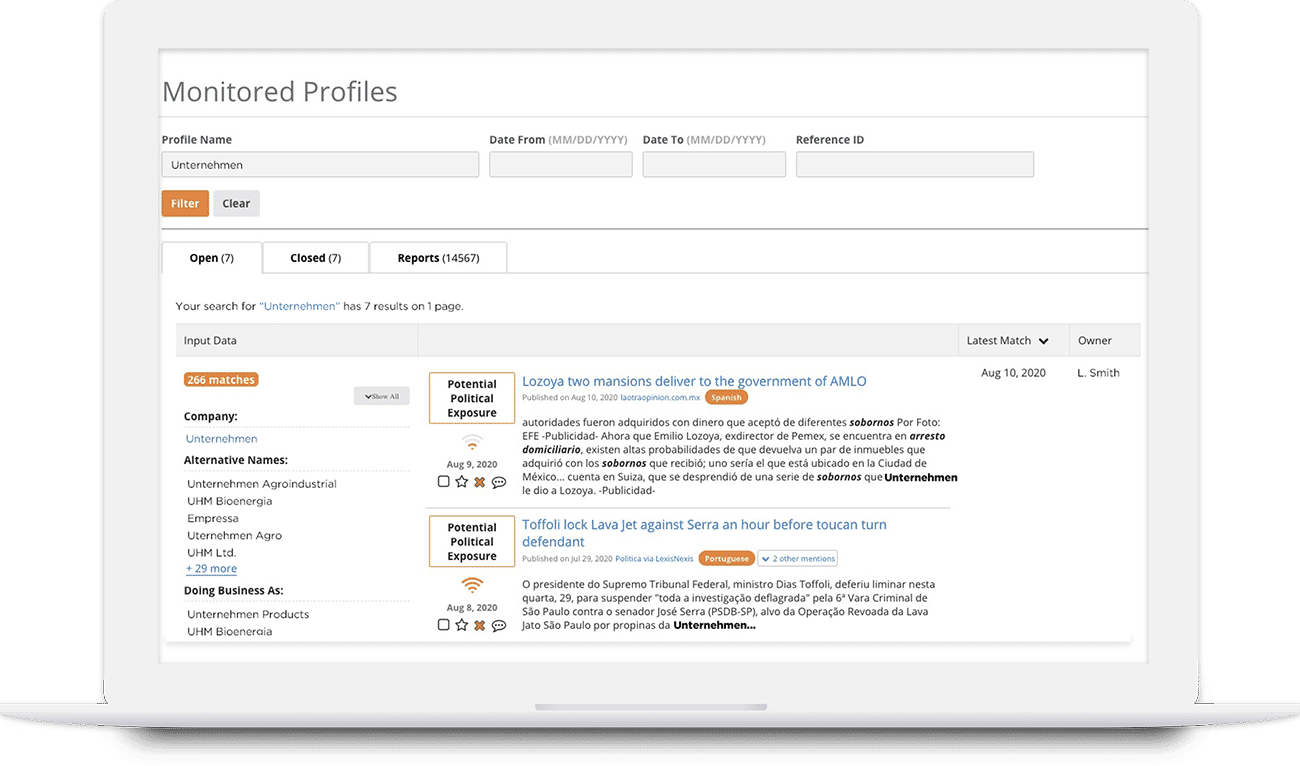Select Uternehmen Agro alternative name
1300x766 pixels.
(235, 536)
